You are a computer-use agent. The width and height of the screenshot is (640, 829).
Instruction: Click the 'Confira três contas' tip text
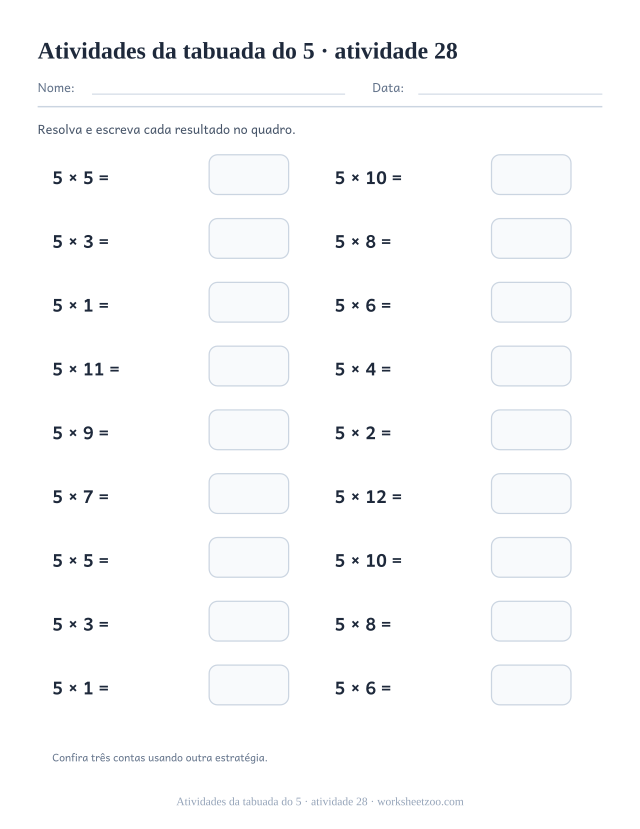click(x=160, y=758)
